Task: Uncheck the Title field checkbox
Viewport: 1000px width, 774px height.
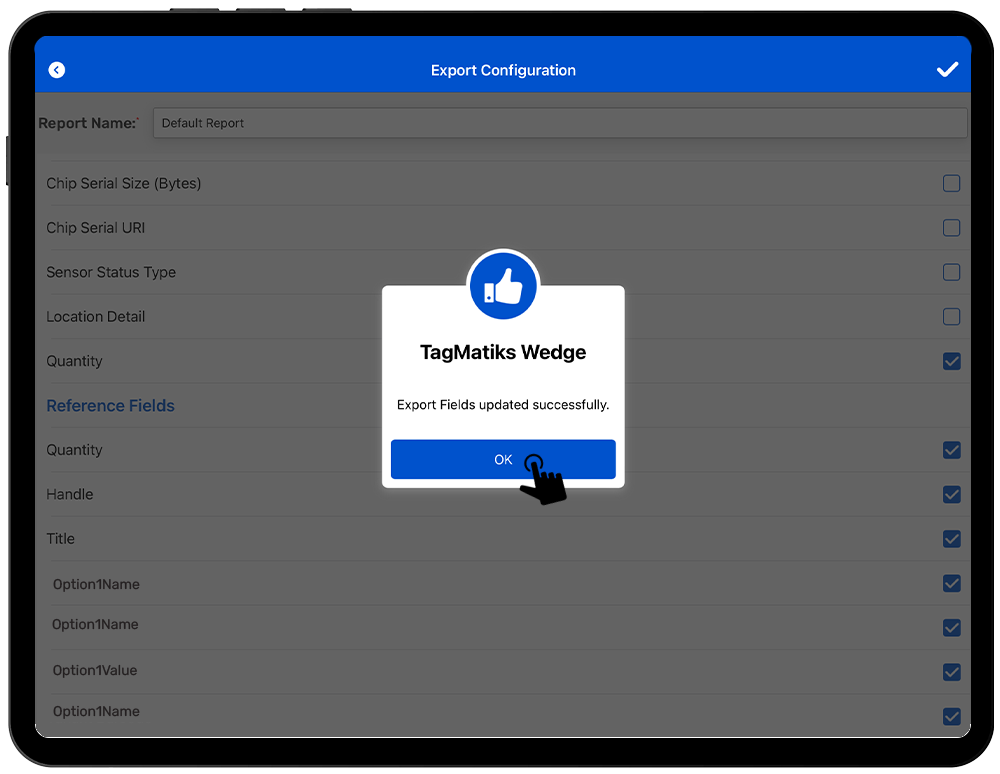Action: pos(951,539)
